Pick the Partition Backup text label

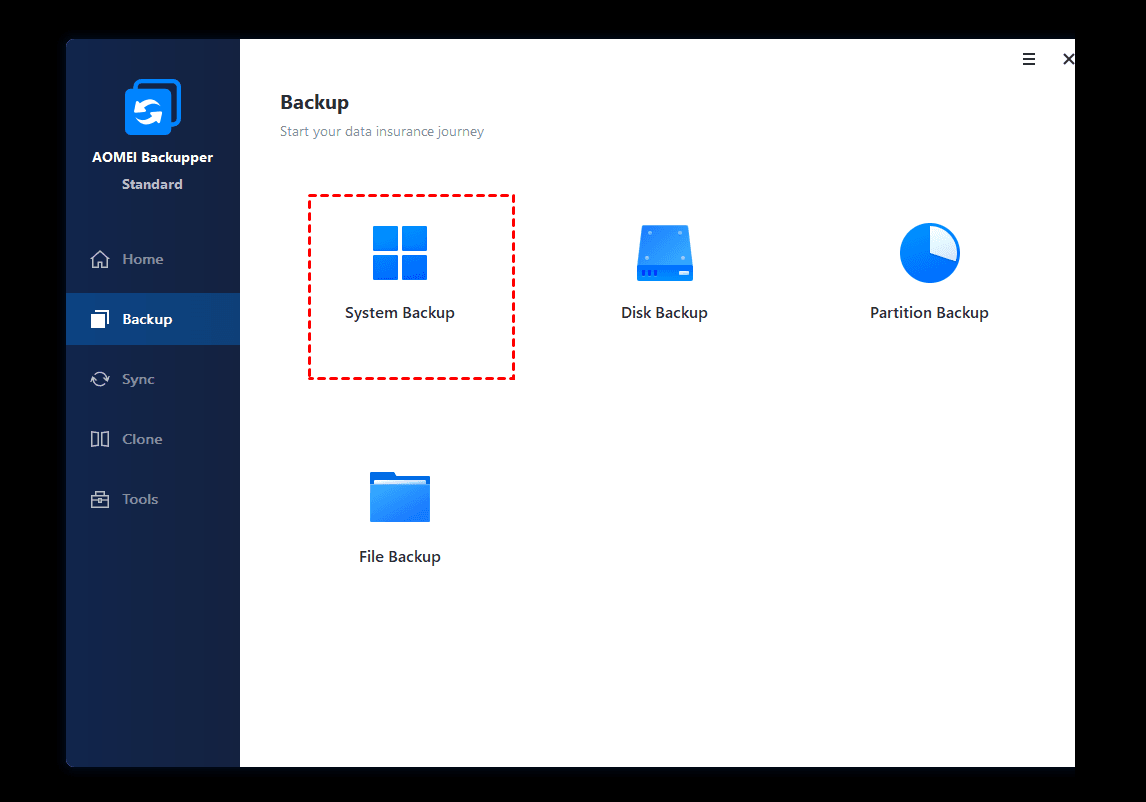929,313
